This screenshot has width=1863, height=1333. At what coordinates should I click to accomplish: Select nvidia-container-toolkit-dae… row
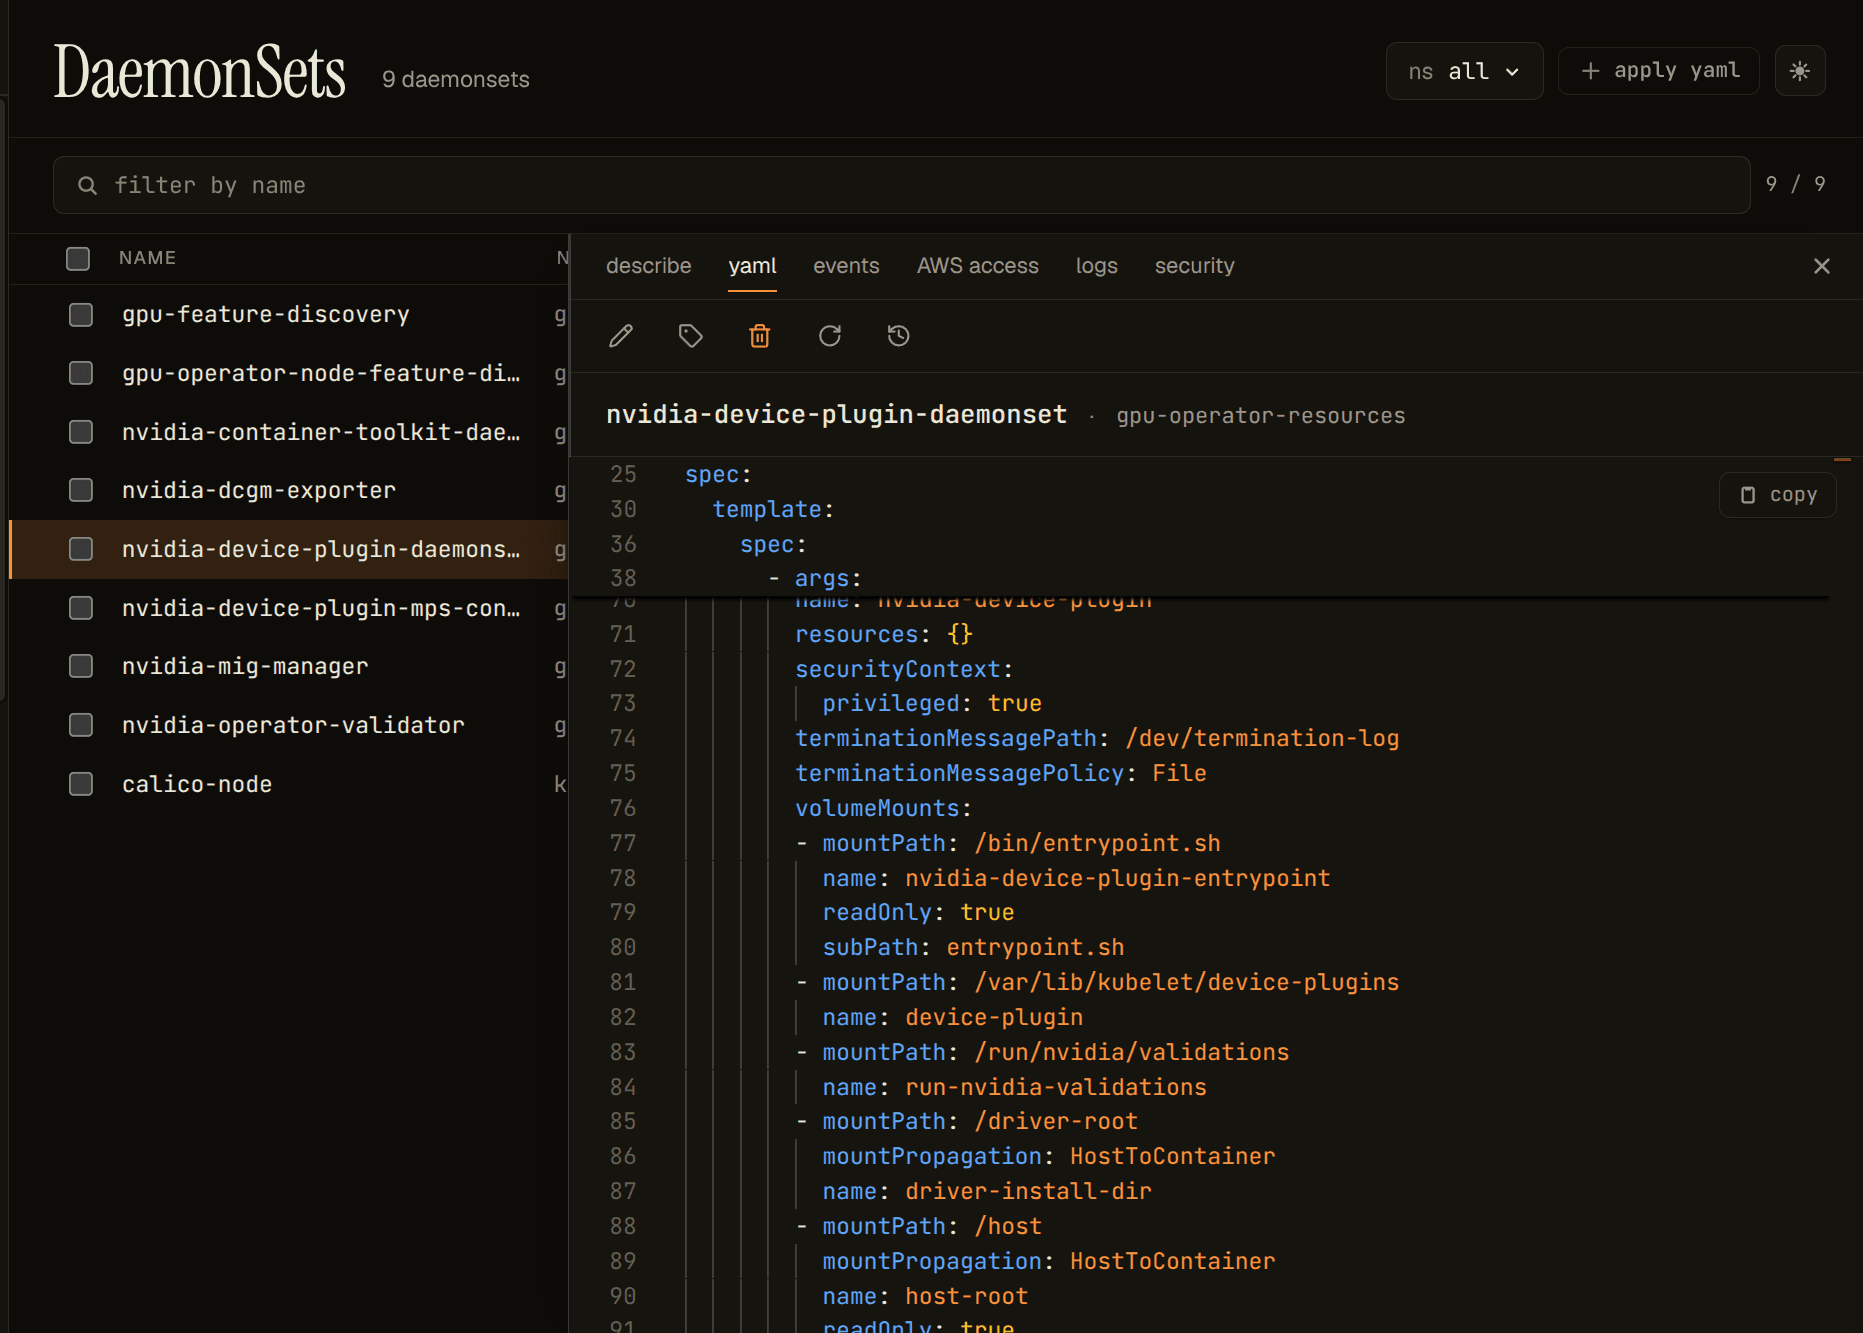tap(289, 432)
